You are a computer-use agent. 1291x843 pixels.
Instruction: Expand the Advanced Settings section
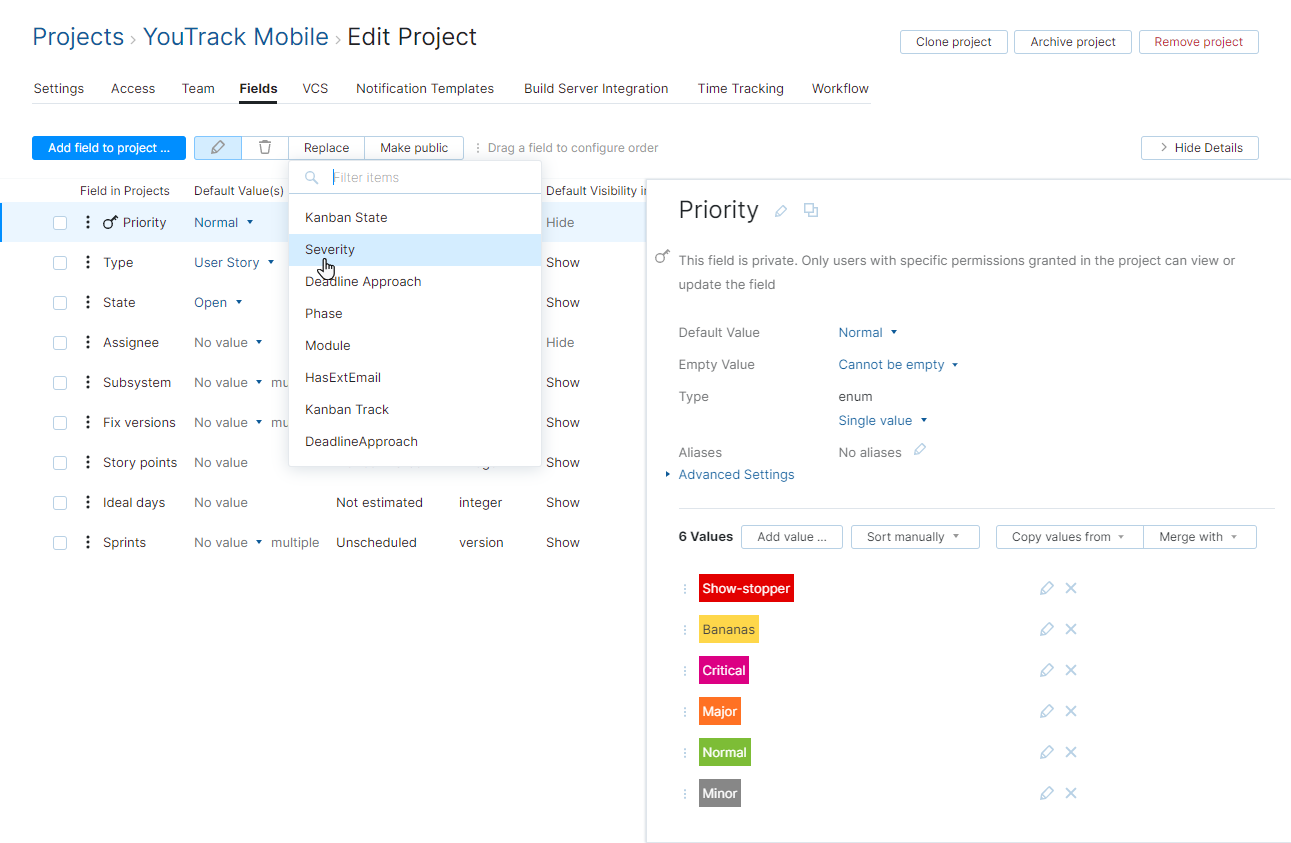point(737,474)
